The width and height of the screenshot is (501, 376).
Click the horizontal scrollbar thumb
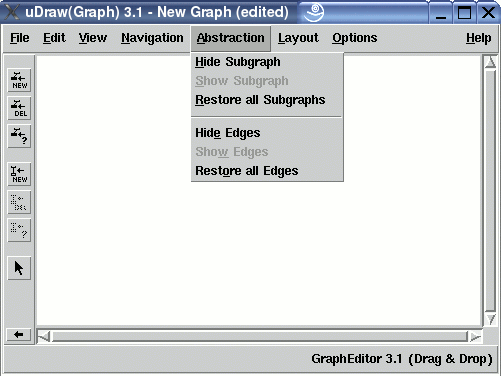(260, 337)
